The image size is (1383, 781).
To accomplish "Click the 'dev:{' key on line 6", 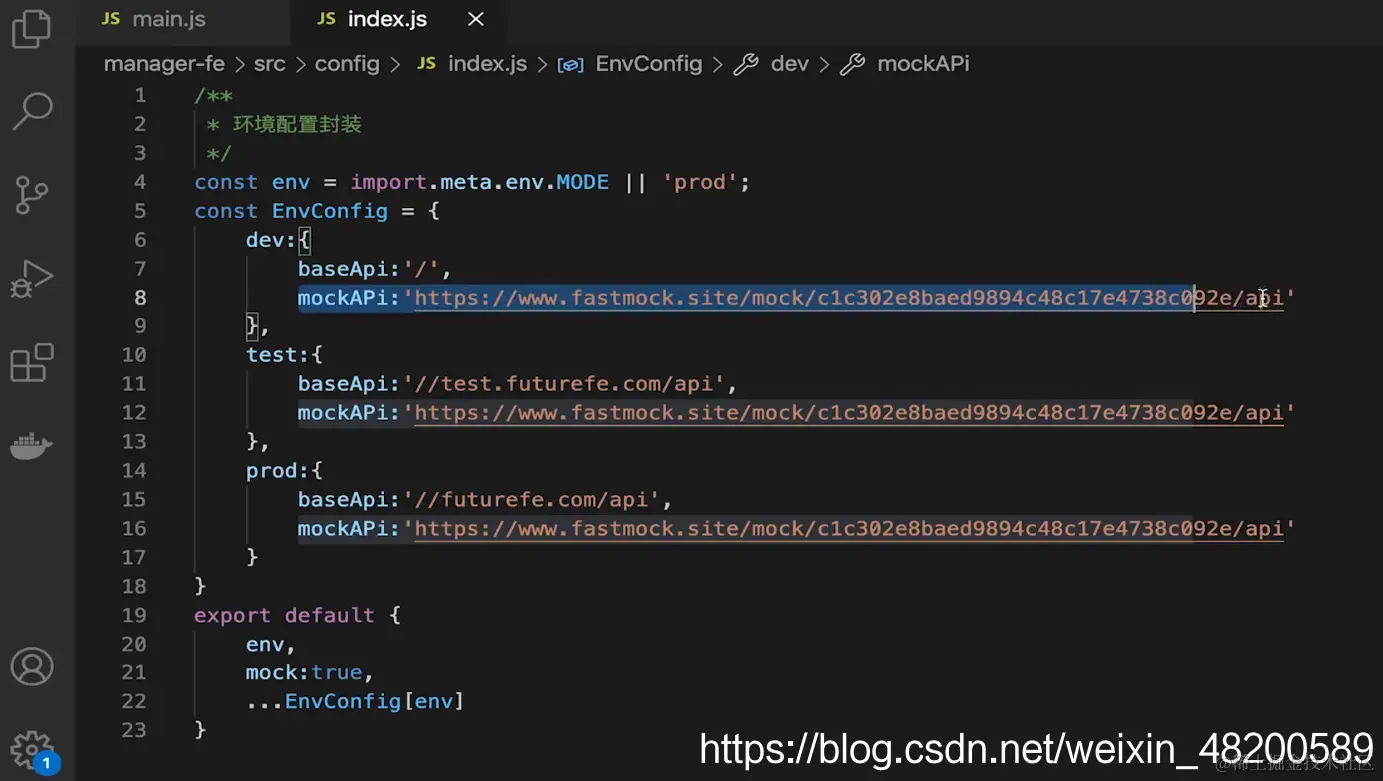I will click(x=279, y=240).
